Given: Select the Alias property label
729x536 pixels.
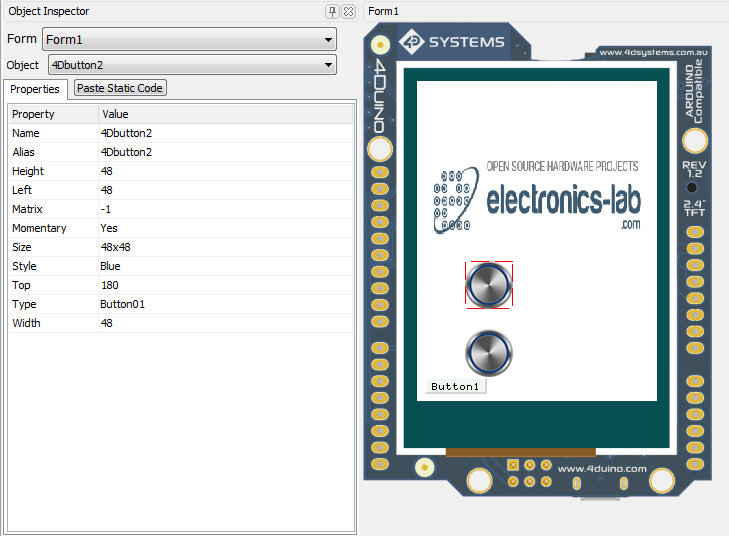Looking at the screenshot, I should pos(24,152).
